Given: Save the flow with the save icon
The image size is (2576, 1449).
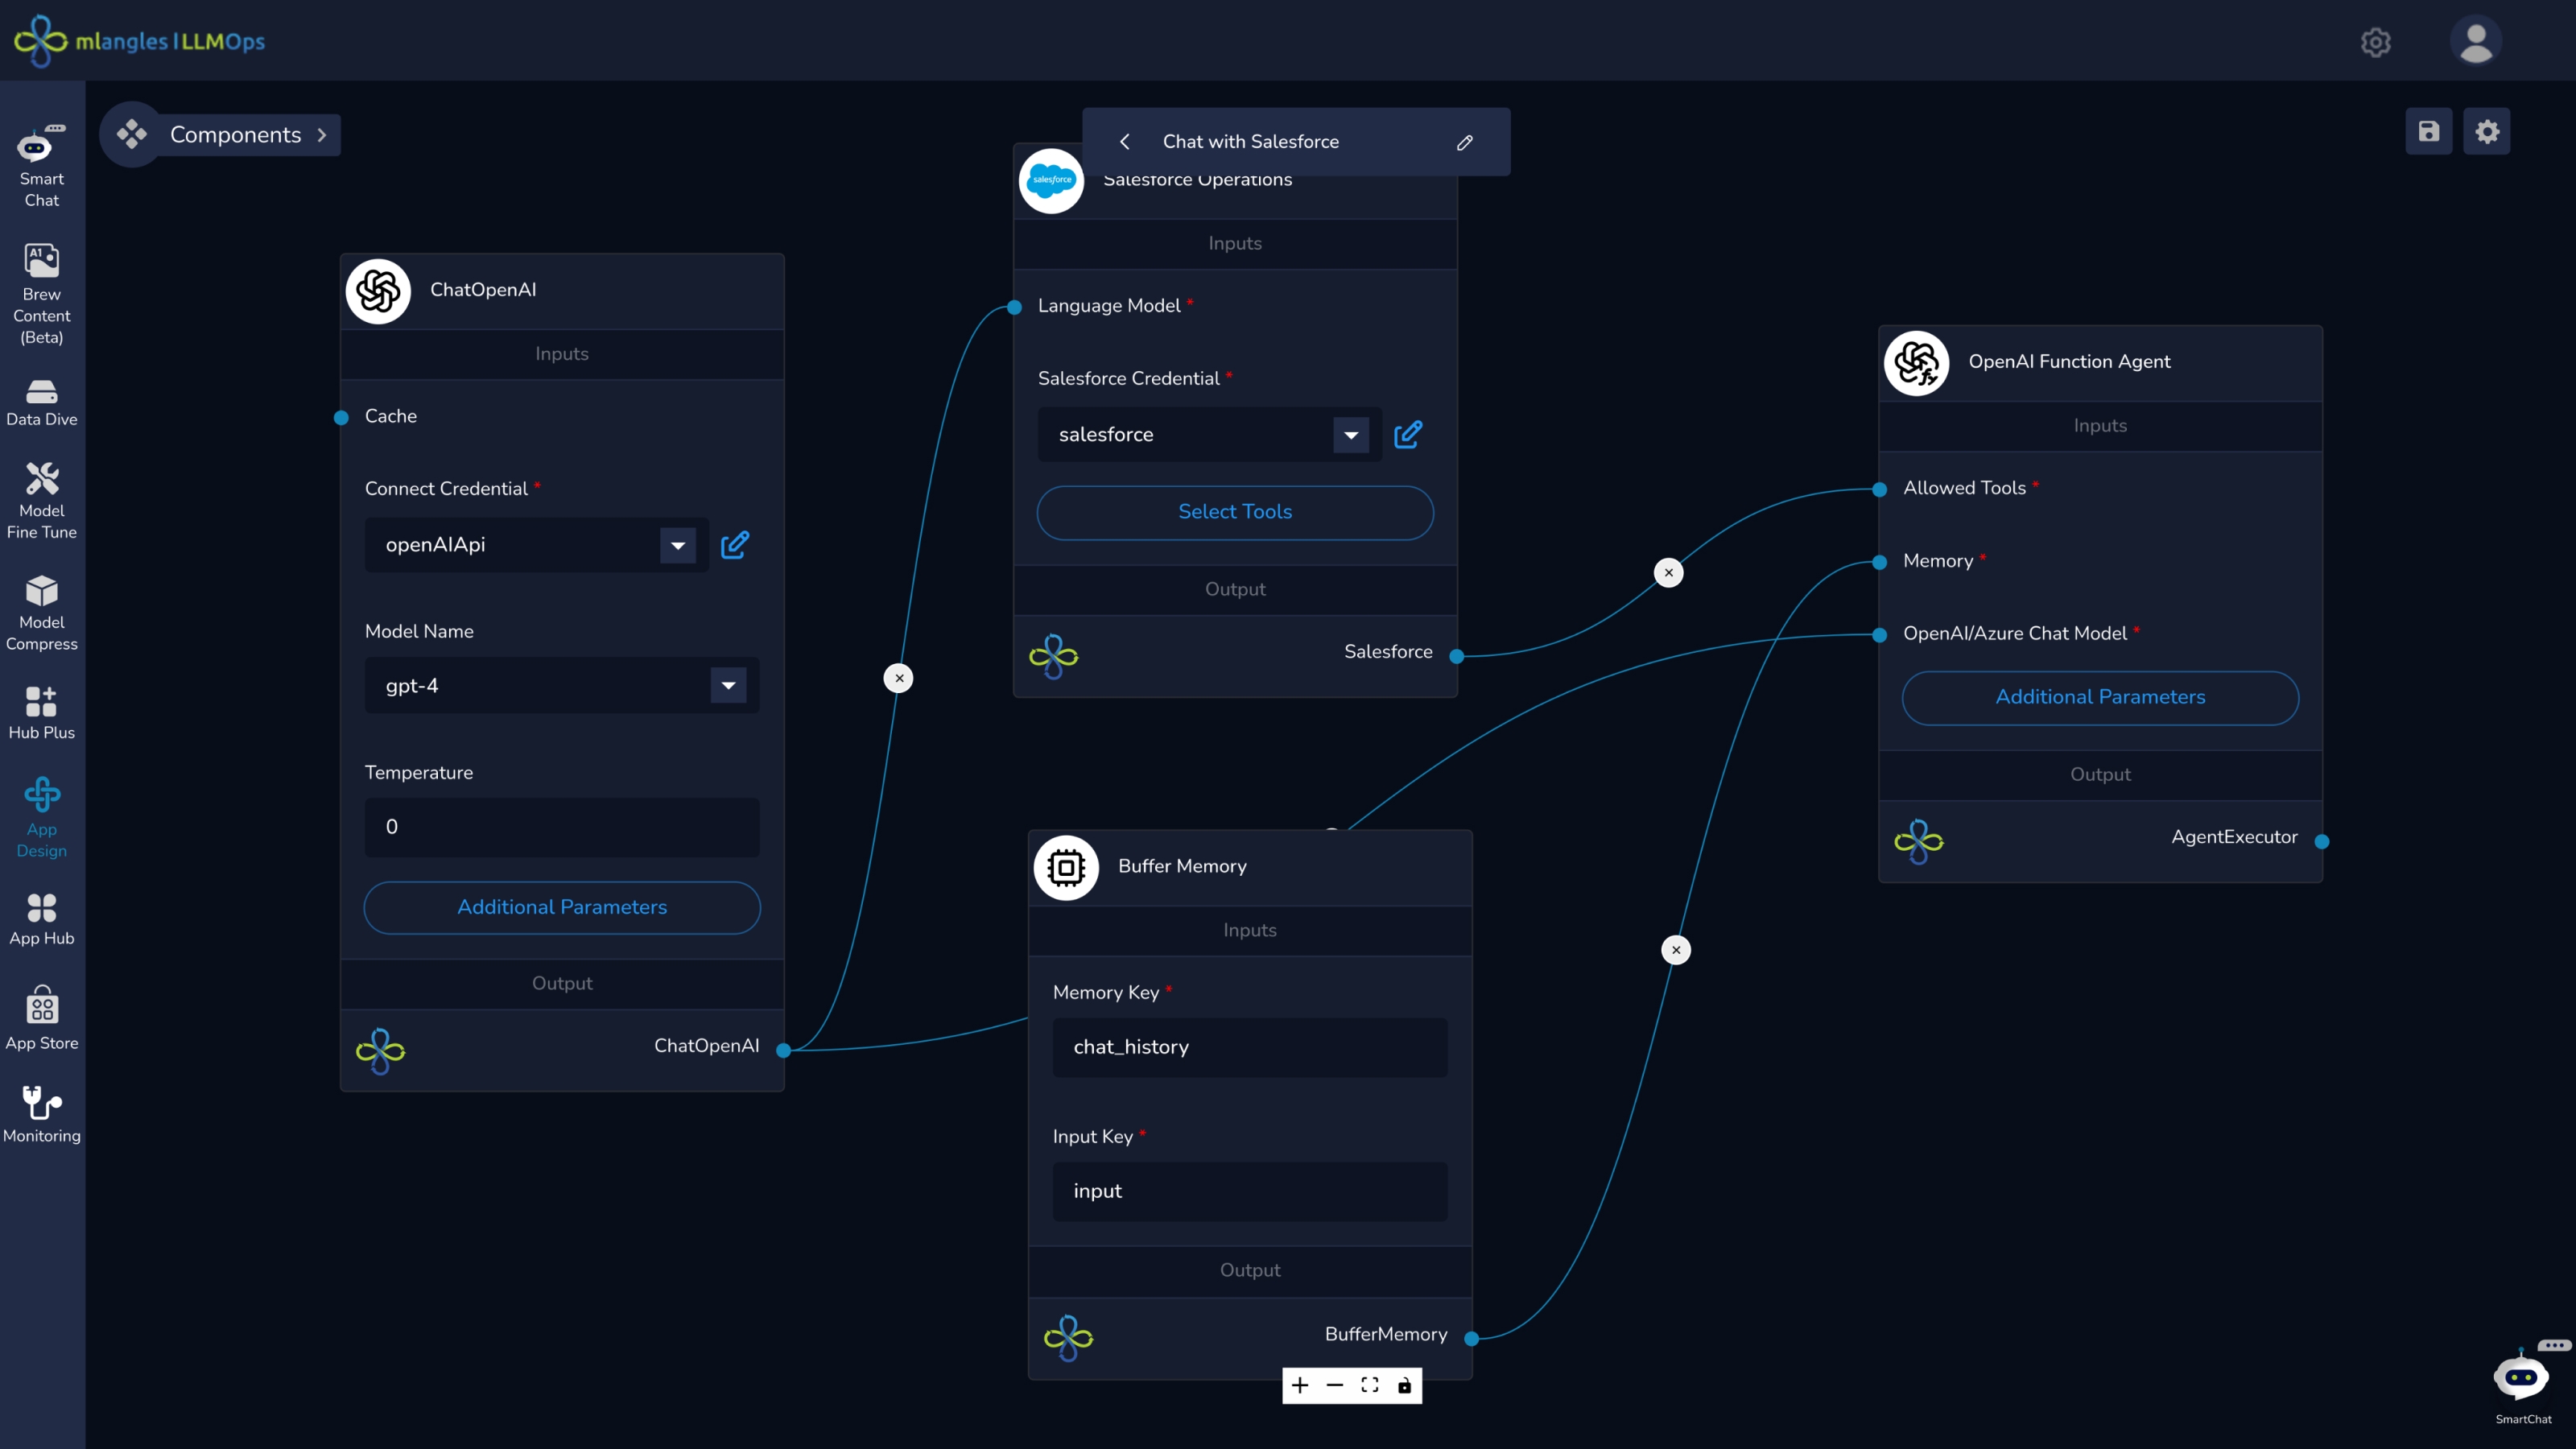Looking at the screenshot, I should pyautogui.click(x=2428, y=131).
